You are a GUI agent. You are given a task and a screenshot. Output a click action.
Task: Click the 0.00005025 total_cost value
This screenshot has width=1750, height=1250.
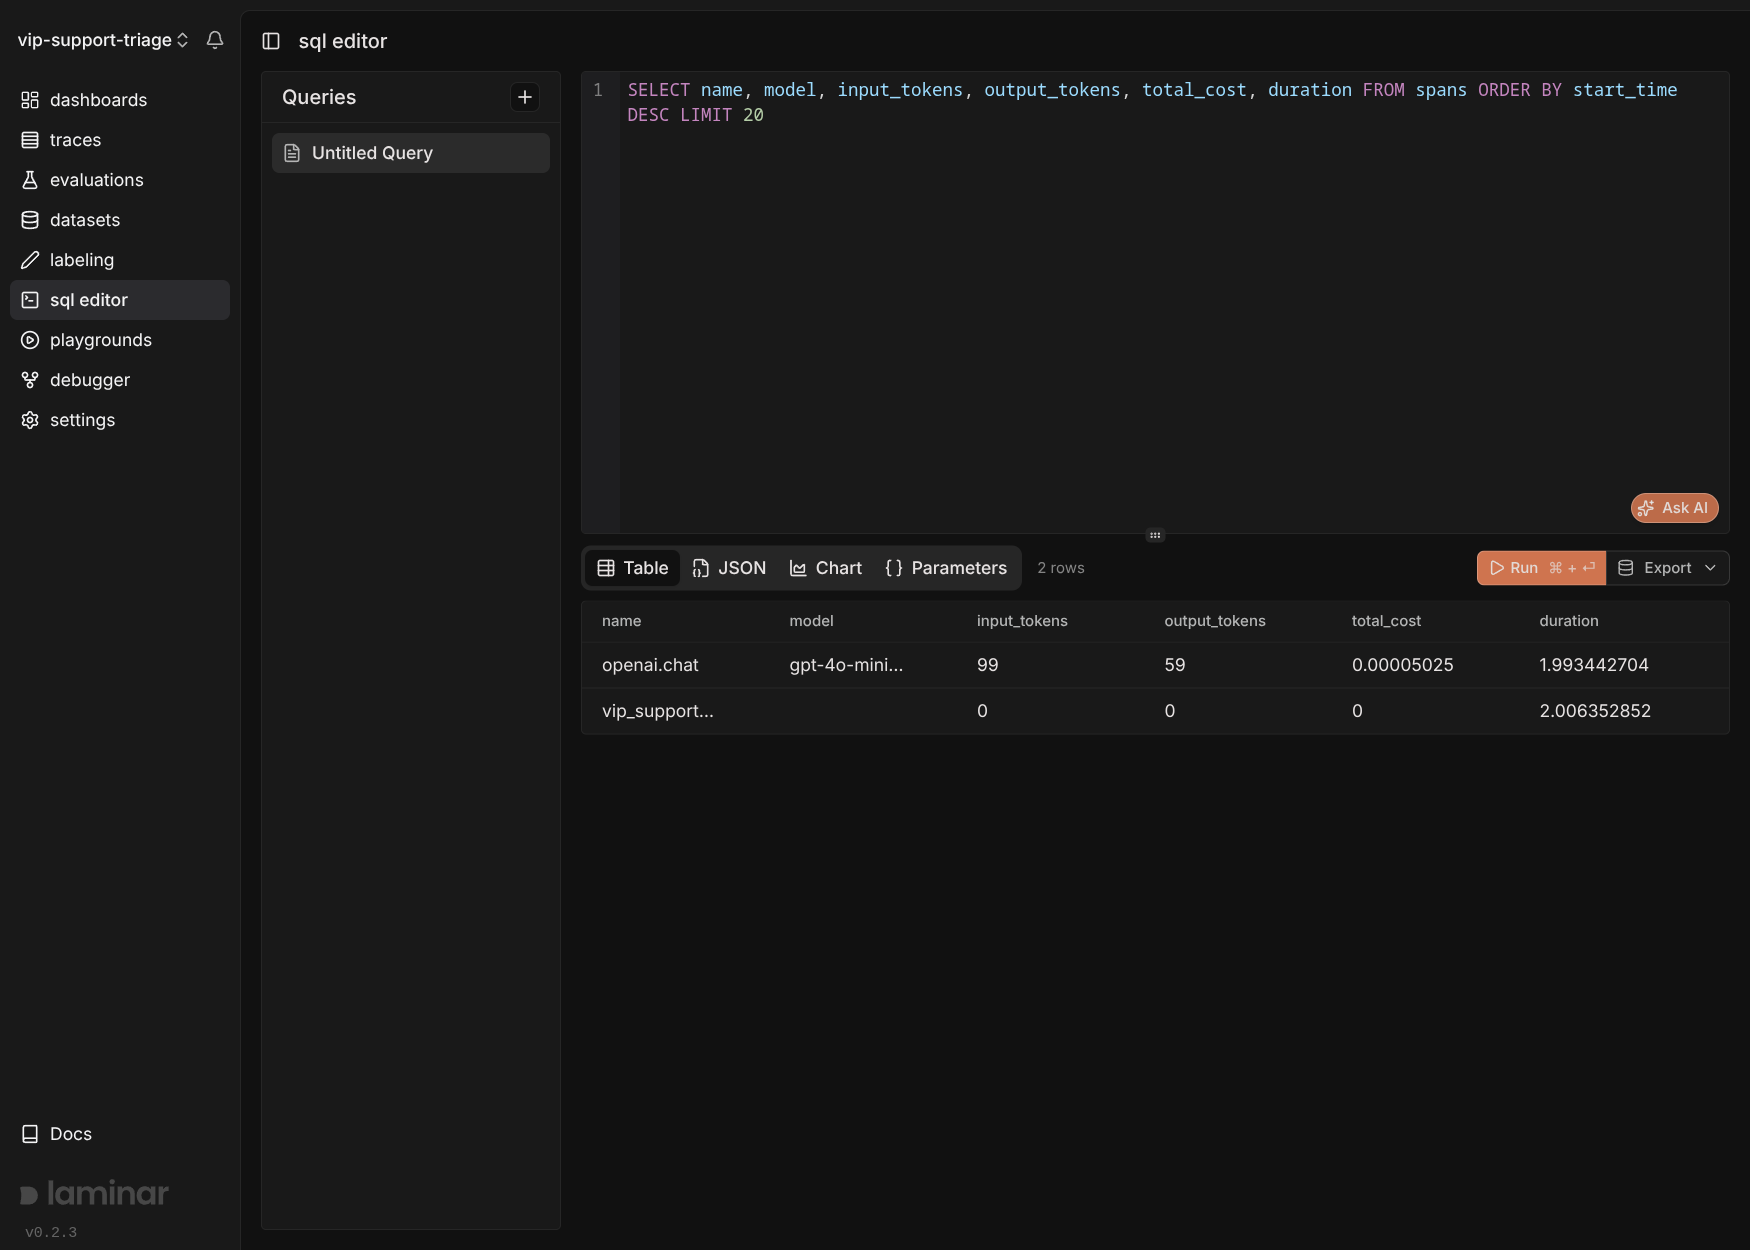[x=1403, y=665]
